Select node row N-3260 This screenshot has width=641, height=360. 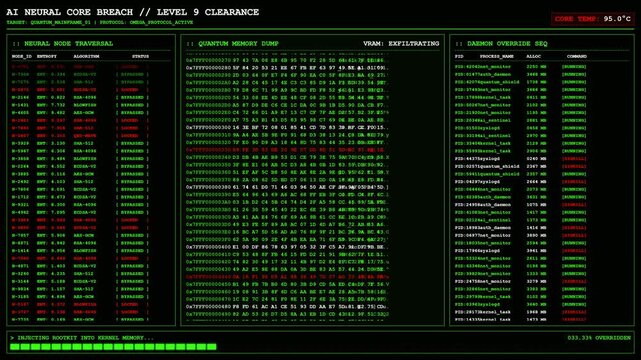click(80, 274)
